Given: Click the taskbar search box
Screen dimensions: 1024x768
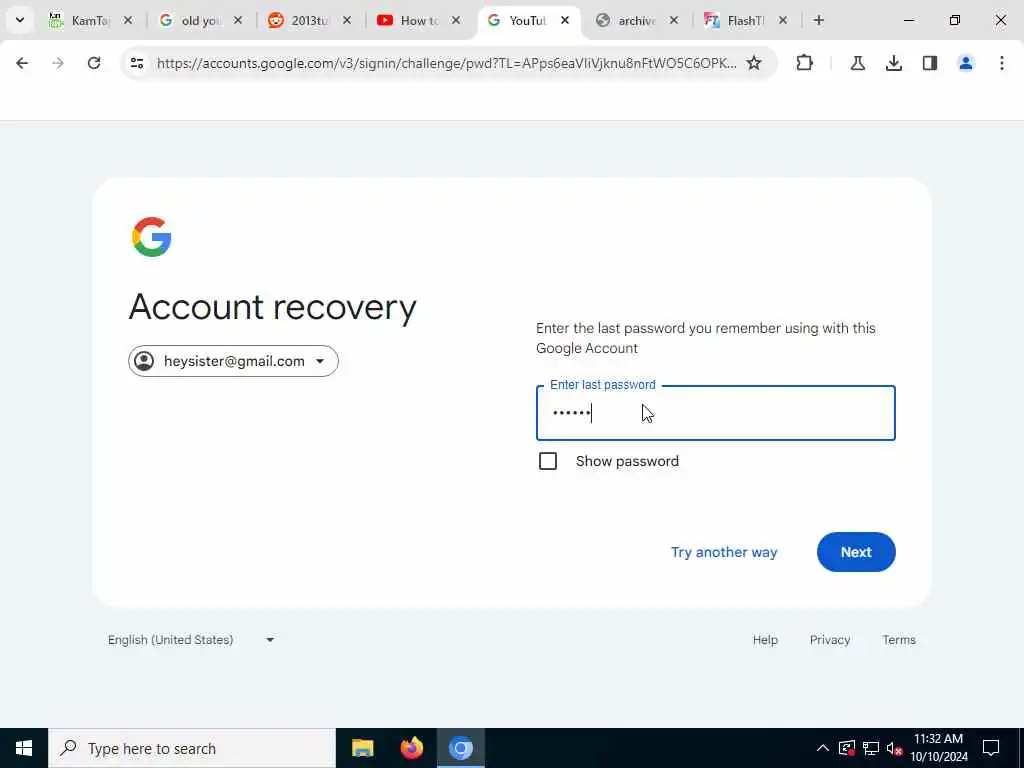Looking at the screenshot, I should pos(192,748).
